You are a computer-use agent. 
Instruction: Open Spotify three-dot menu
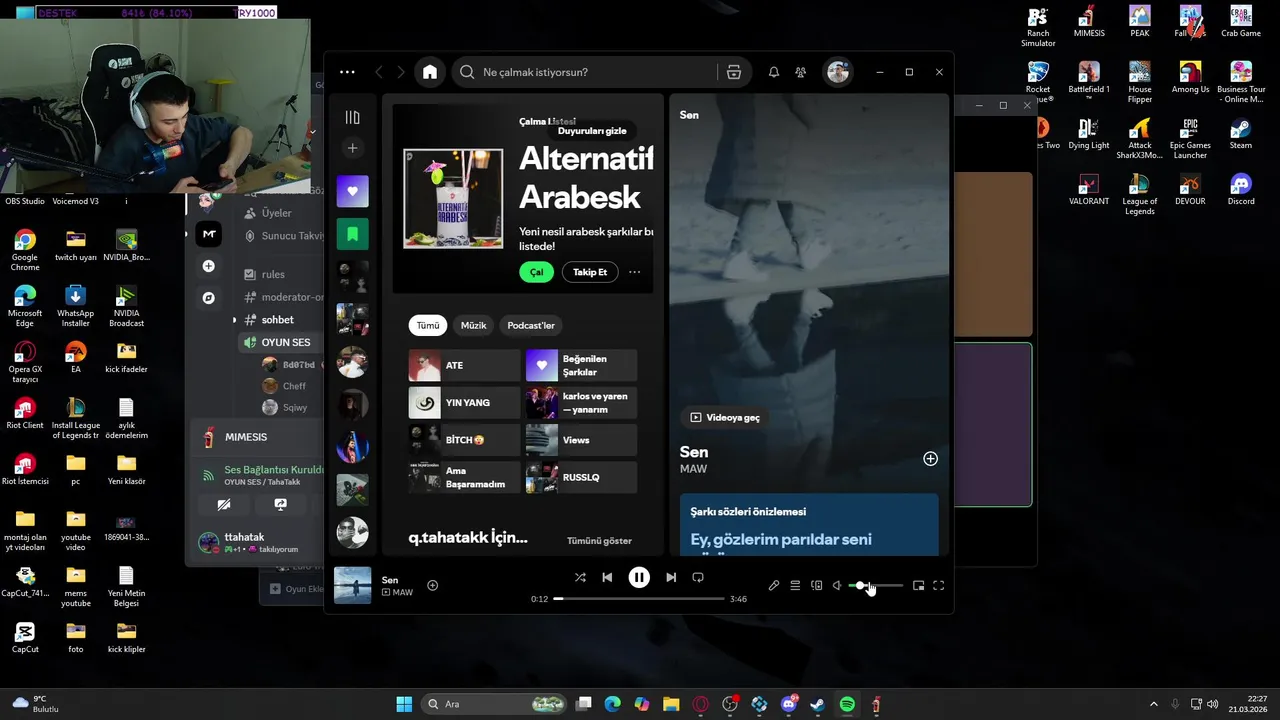pyautogui.click(x=347, y=72)
